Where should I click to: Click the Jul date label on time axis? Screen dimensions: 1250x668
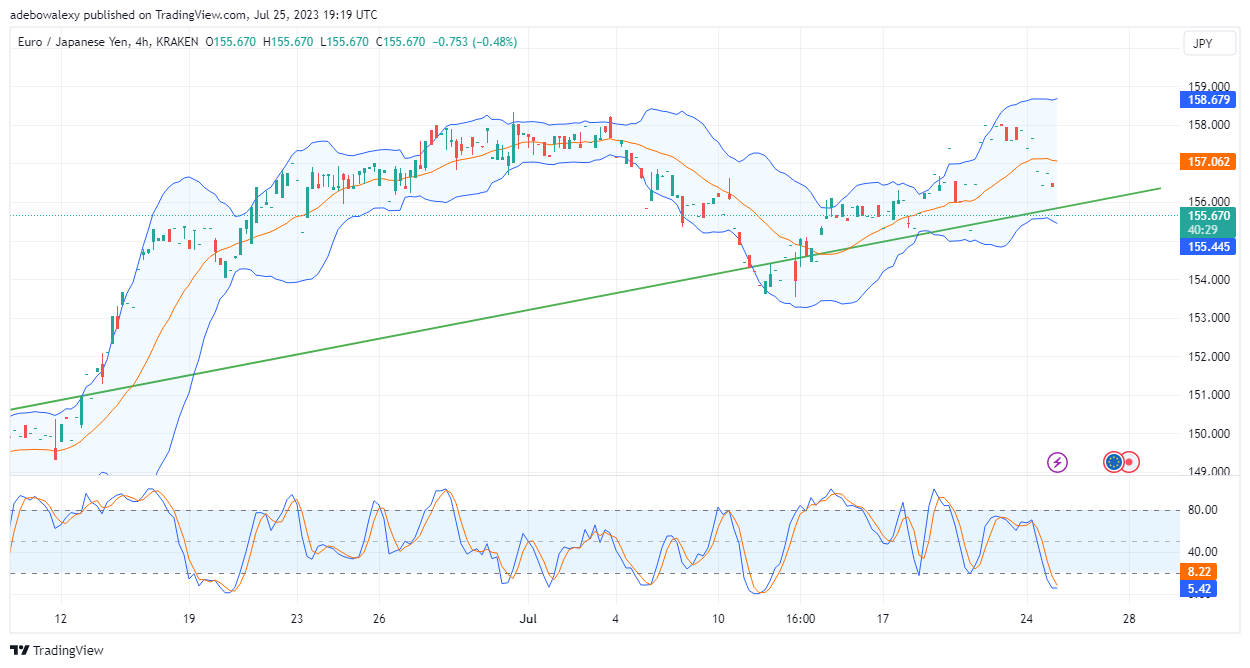pyautogui.click(x=529, y=618)
